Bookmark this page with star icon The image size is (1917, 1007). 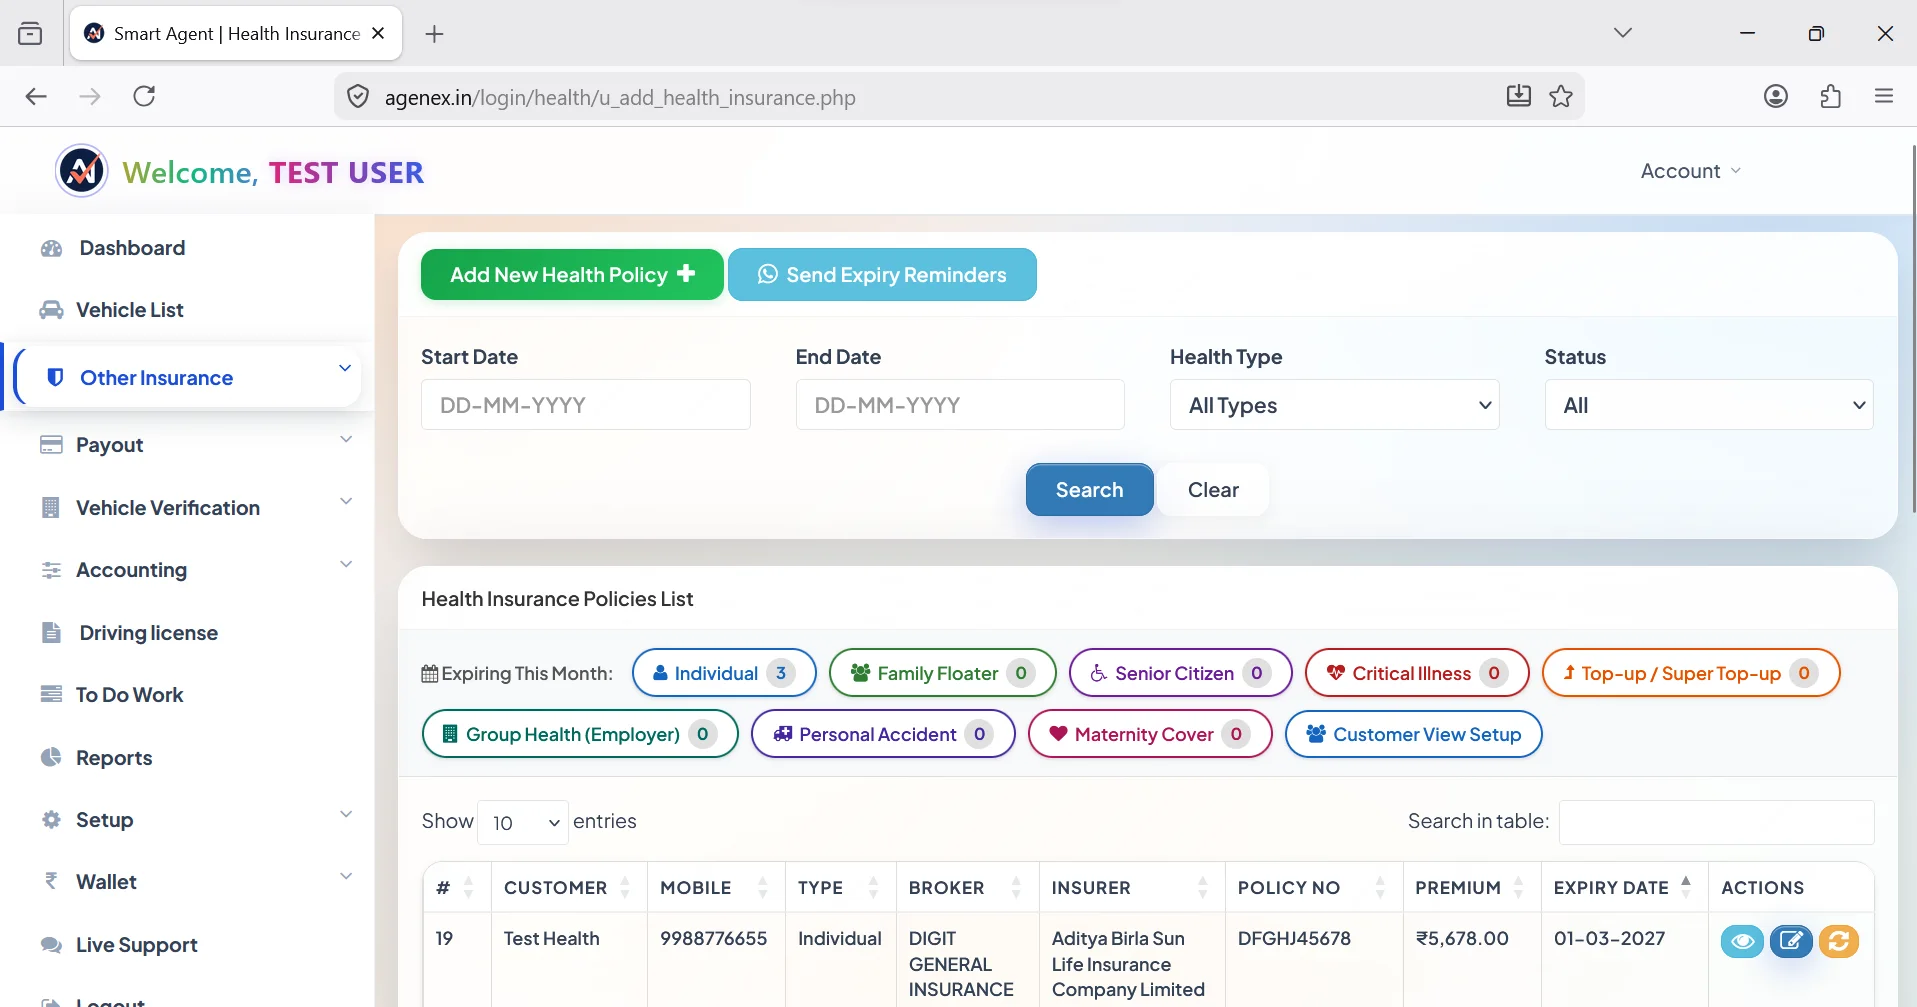(1561, 96)
